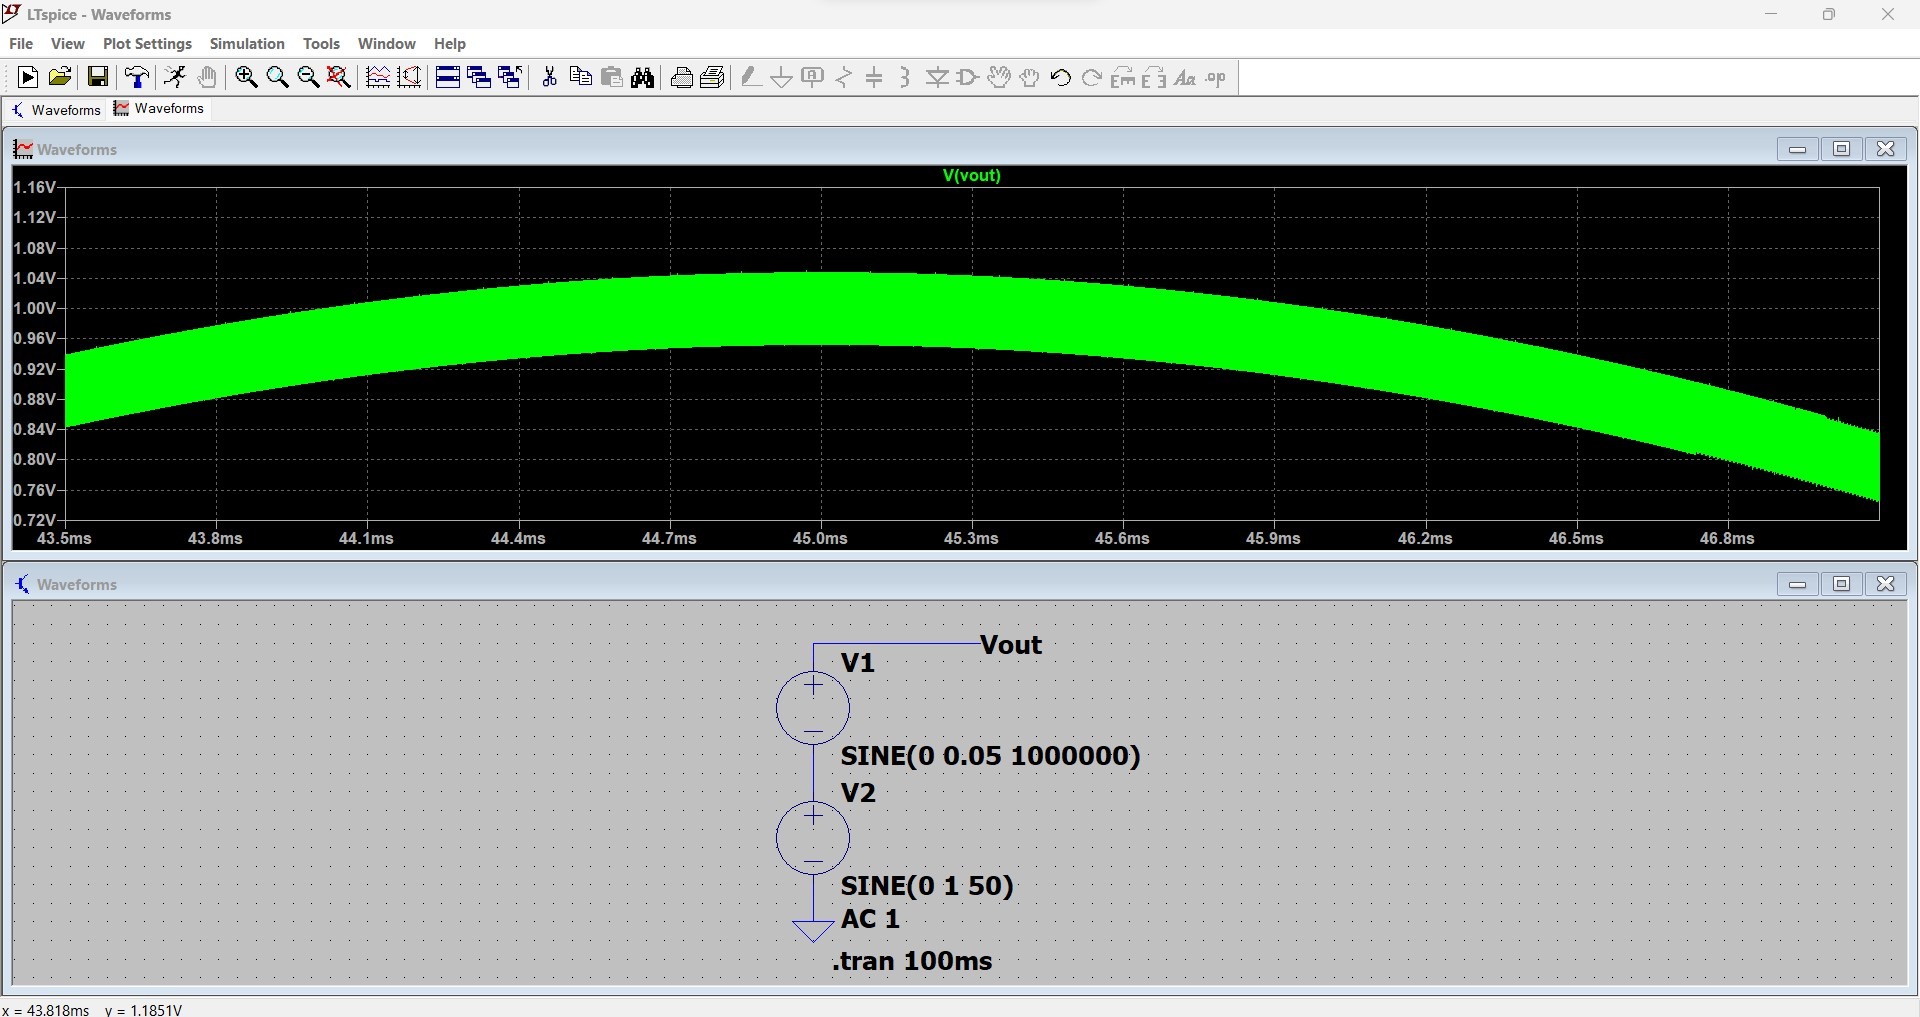The image size is (1920, 1017).
Task: Minimize the plot pane window
Action: (1797, 149)
